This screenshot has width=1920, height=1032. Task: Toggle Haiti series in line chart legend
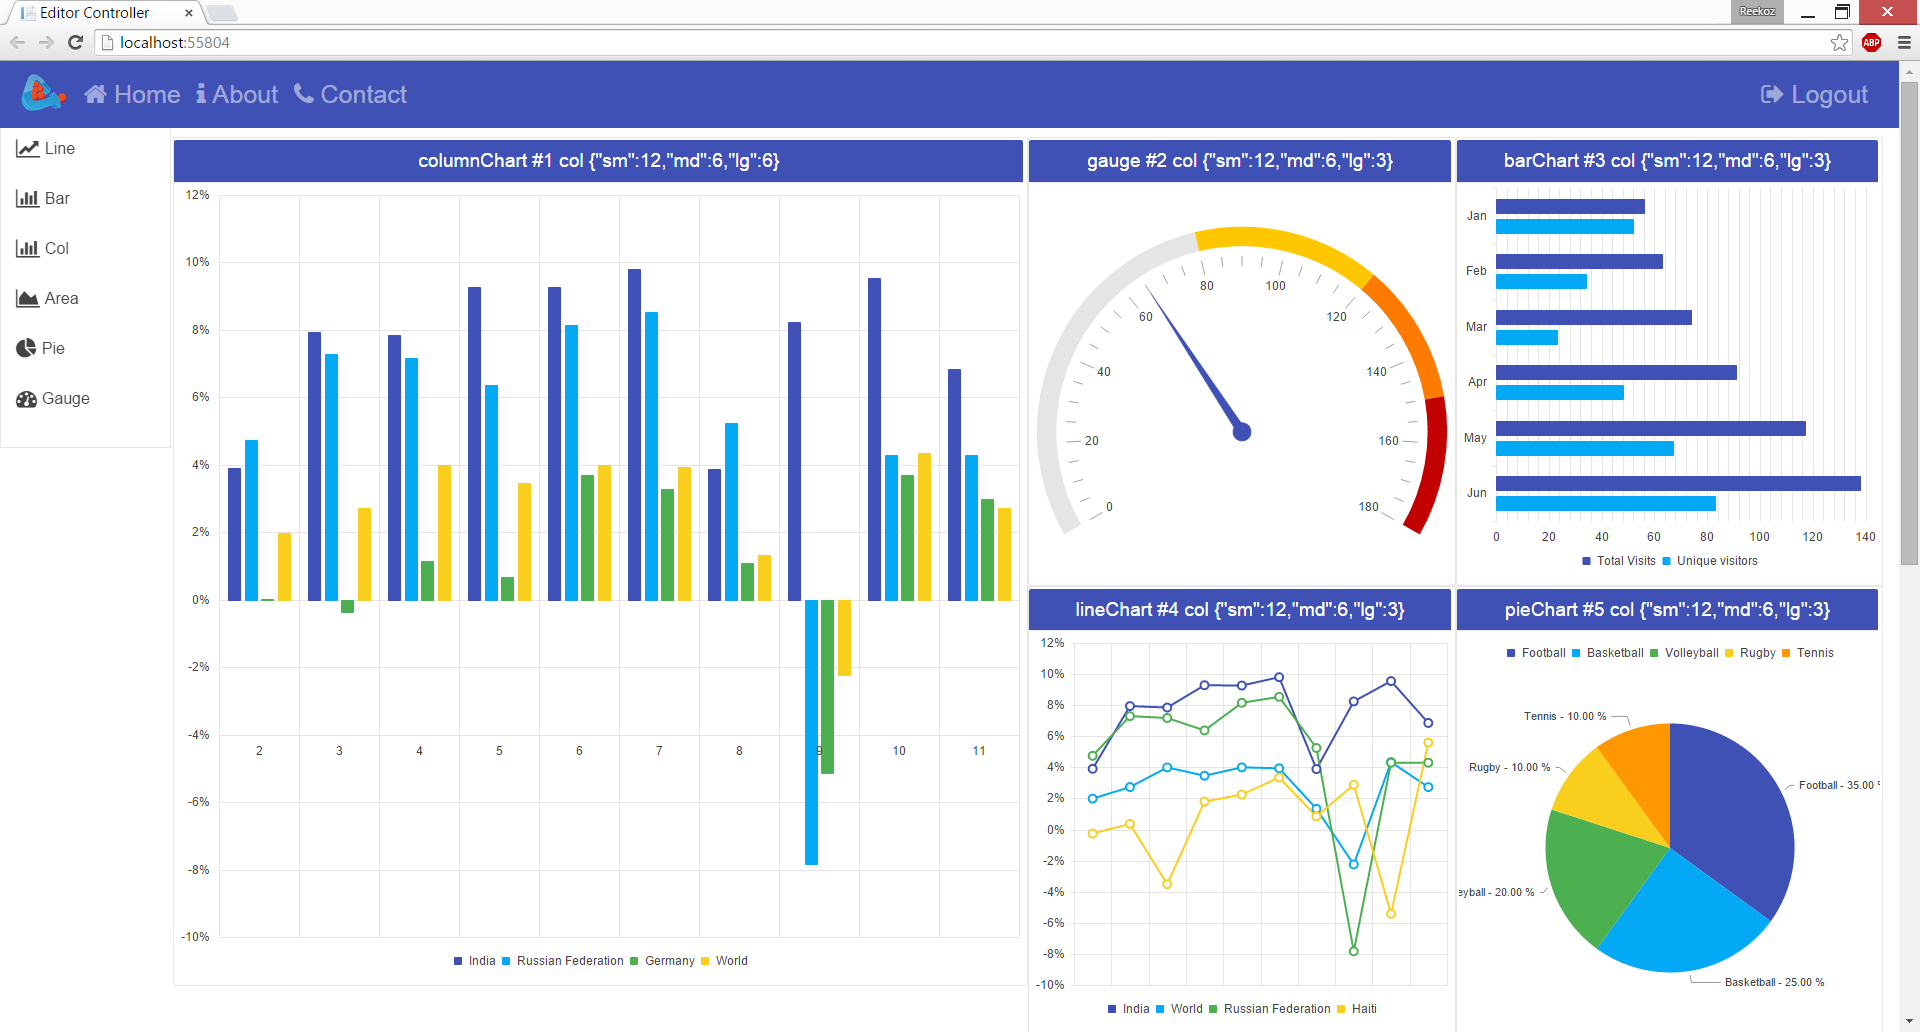(1357, 1009)
